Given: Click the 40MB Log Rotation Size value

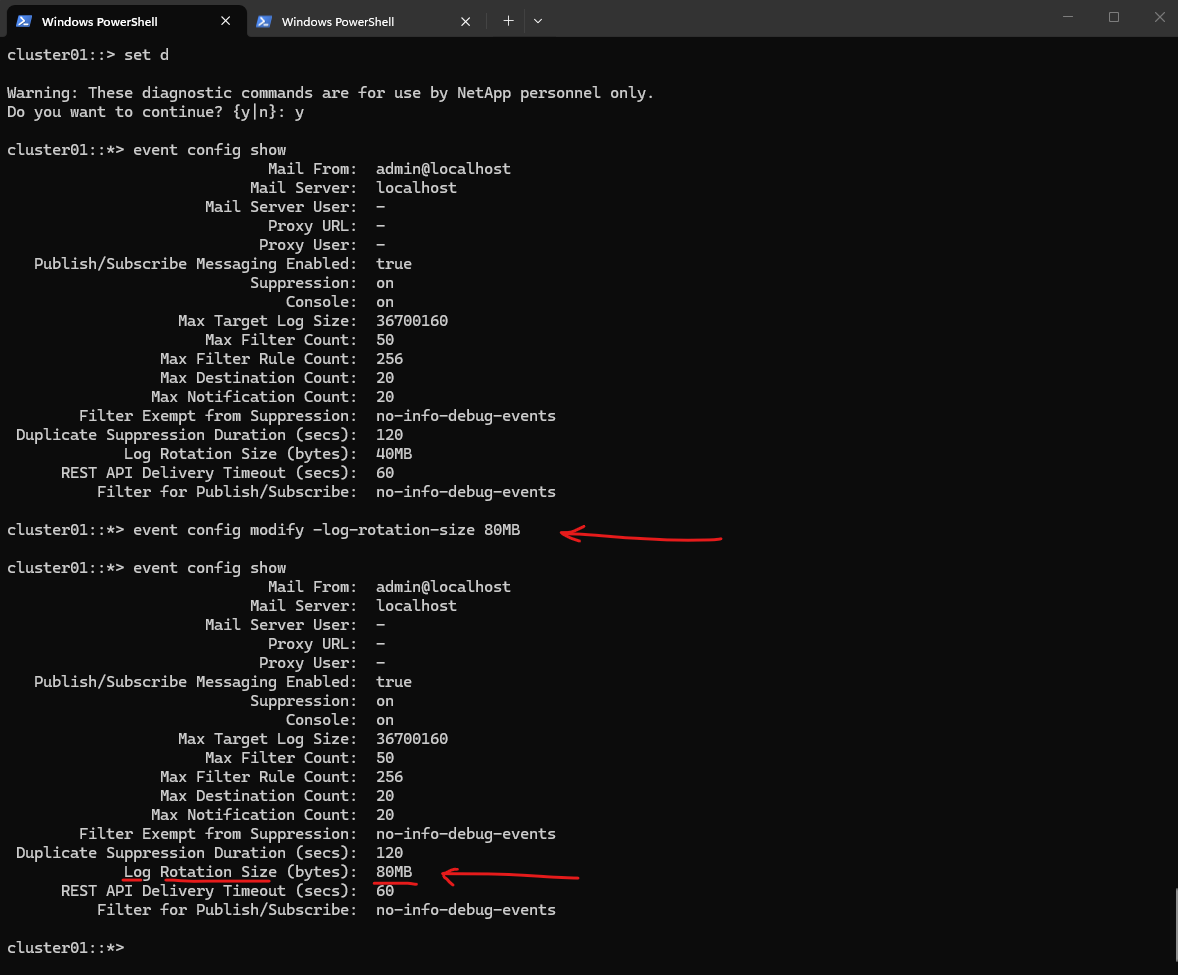Looking at the screenshot, I should pyautogui.click(x=394, y=454).
